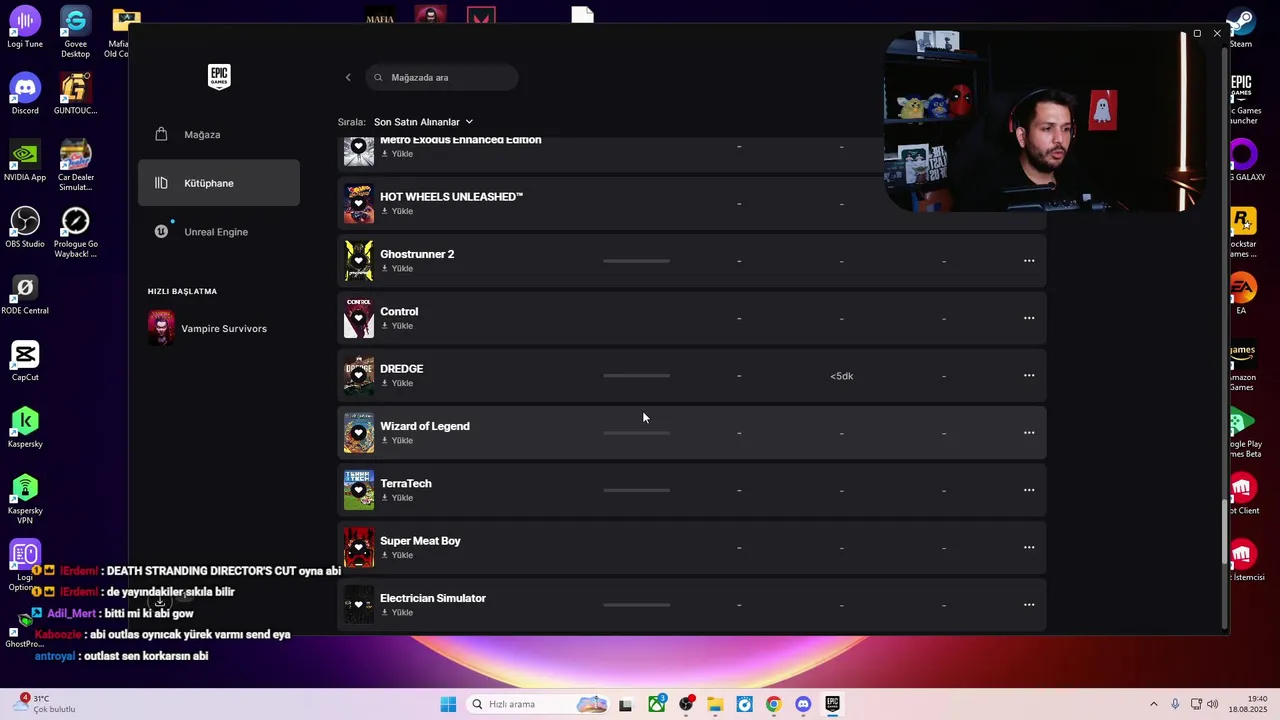The image size is (1280, 720).
Task: Click the Mağazada ara search field
Action: (x=442, y=77)
